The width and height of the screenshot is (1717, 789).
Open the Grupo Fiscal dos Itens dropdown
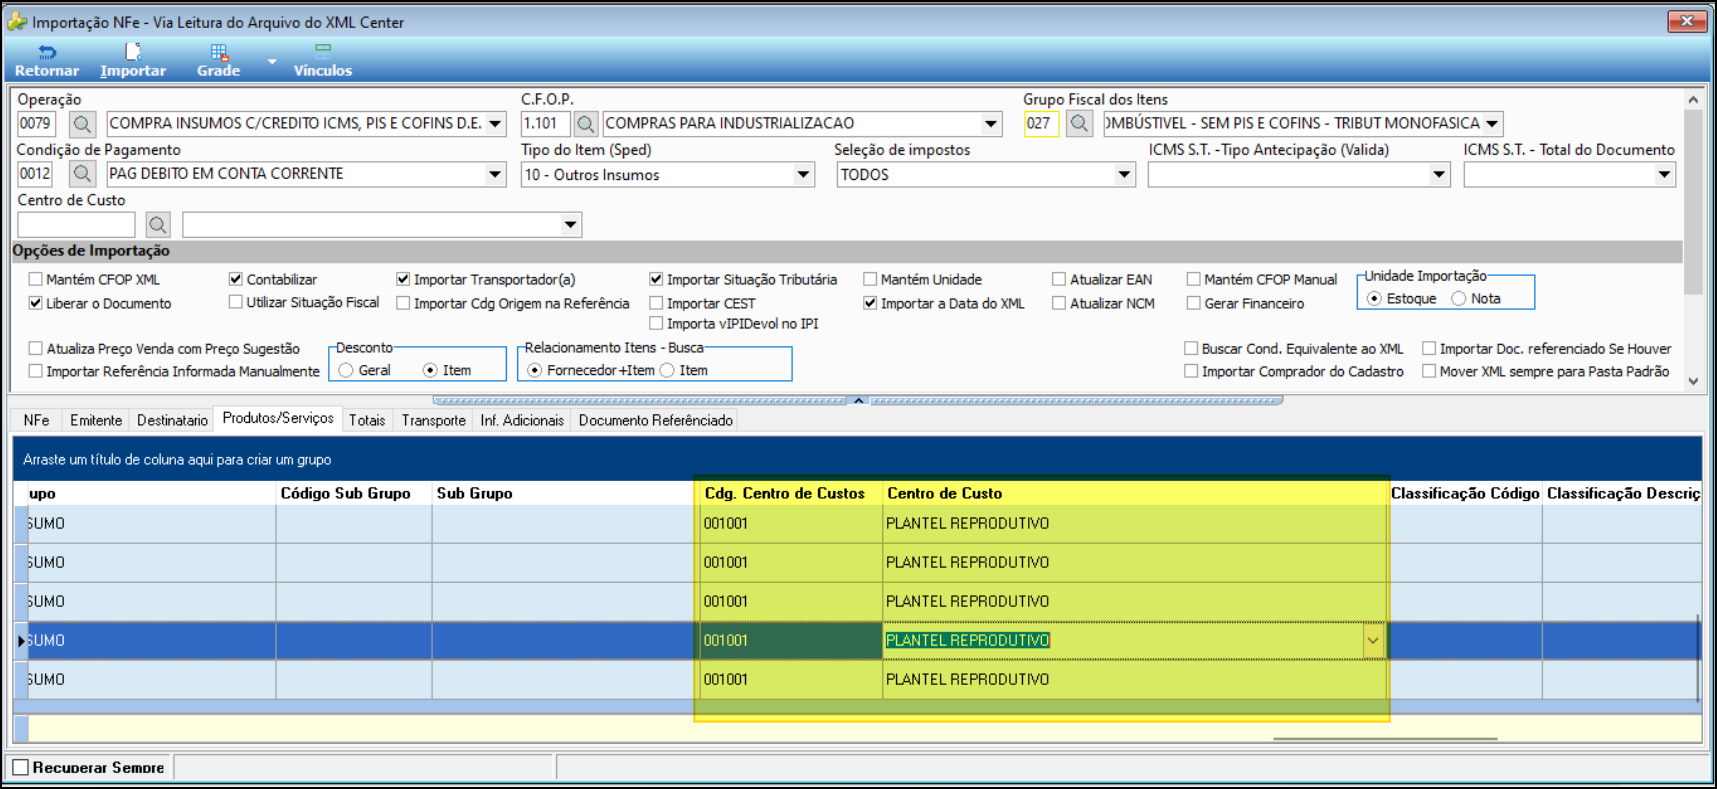coord(1492,124)
